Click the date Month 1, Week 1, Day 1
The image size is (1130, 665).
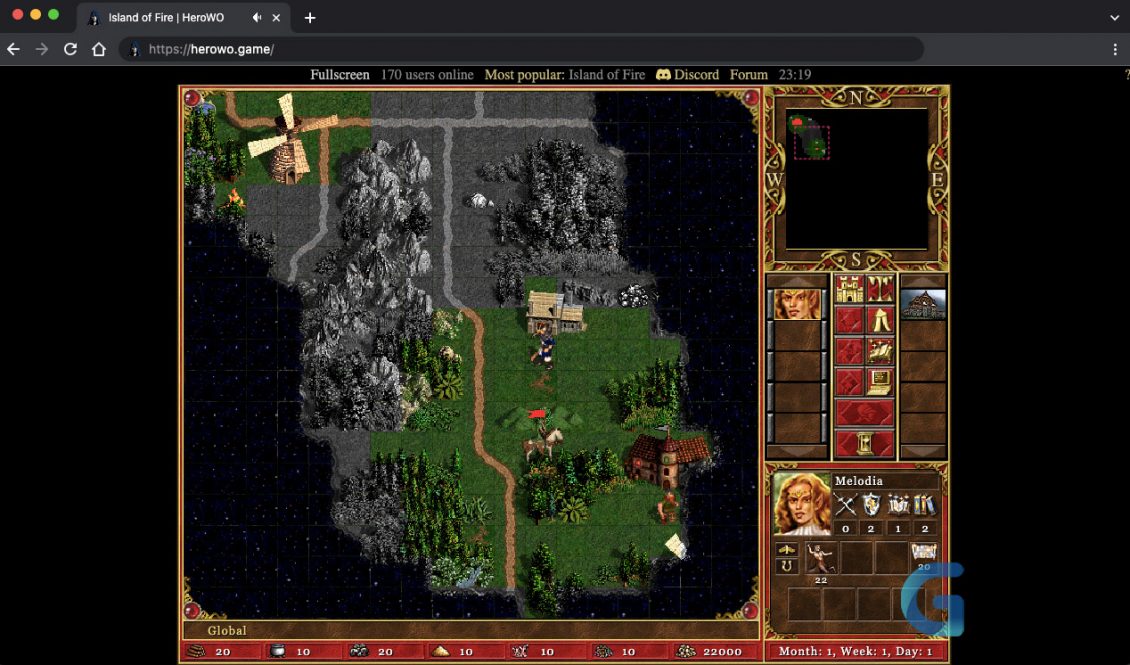855,651
